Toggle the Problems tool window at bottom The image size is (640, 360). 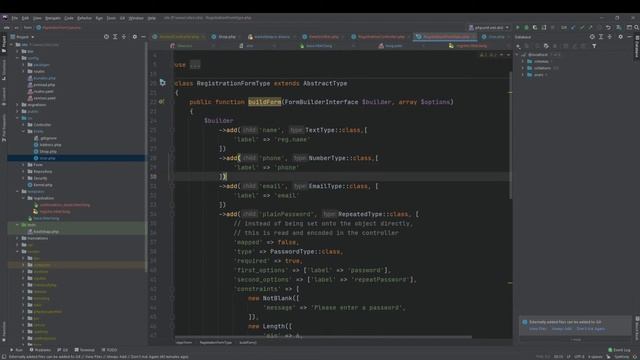click(x=40, y=350)
